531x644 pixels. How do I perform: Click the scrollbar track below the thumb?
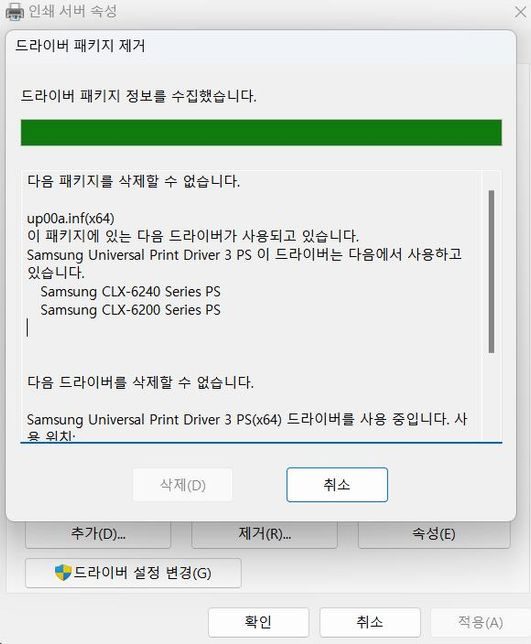coord(491,396)
